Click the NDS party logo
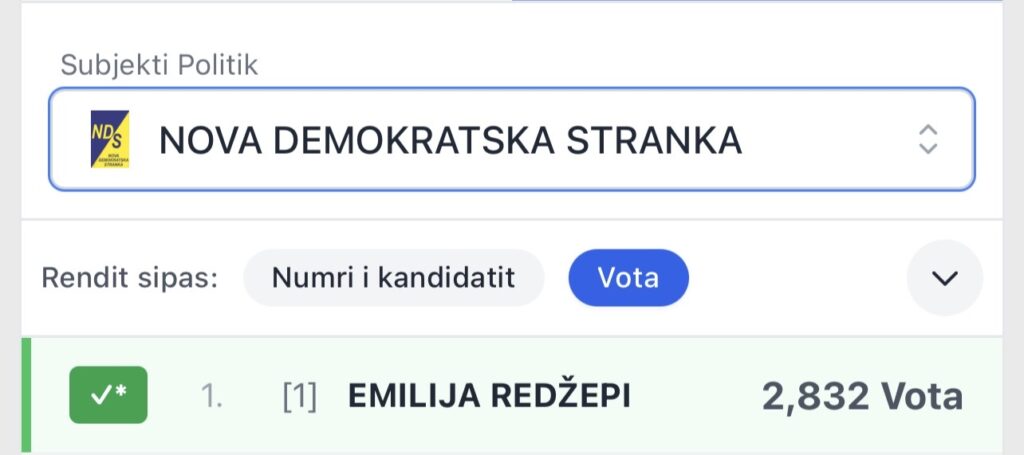This screenshot has height=455, width=1024. pos(110,140)
